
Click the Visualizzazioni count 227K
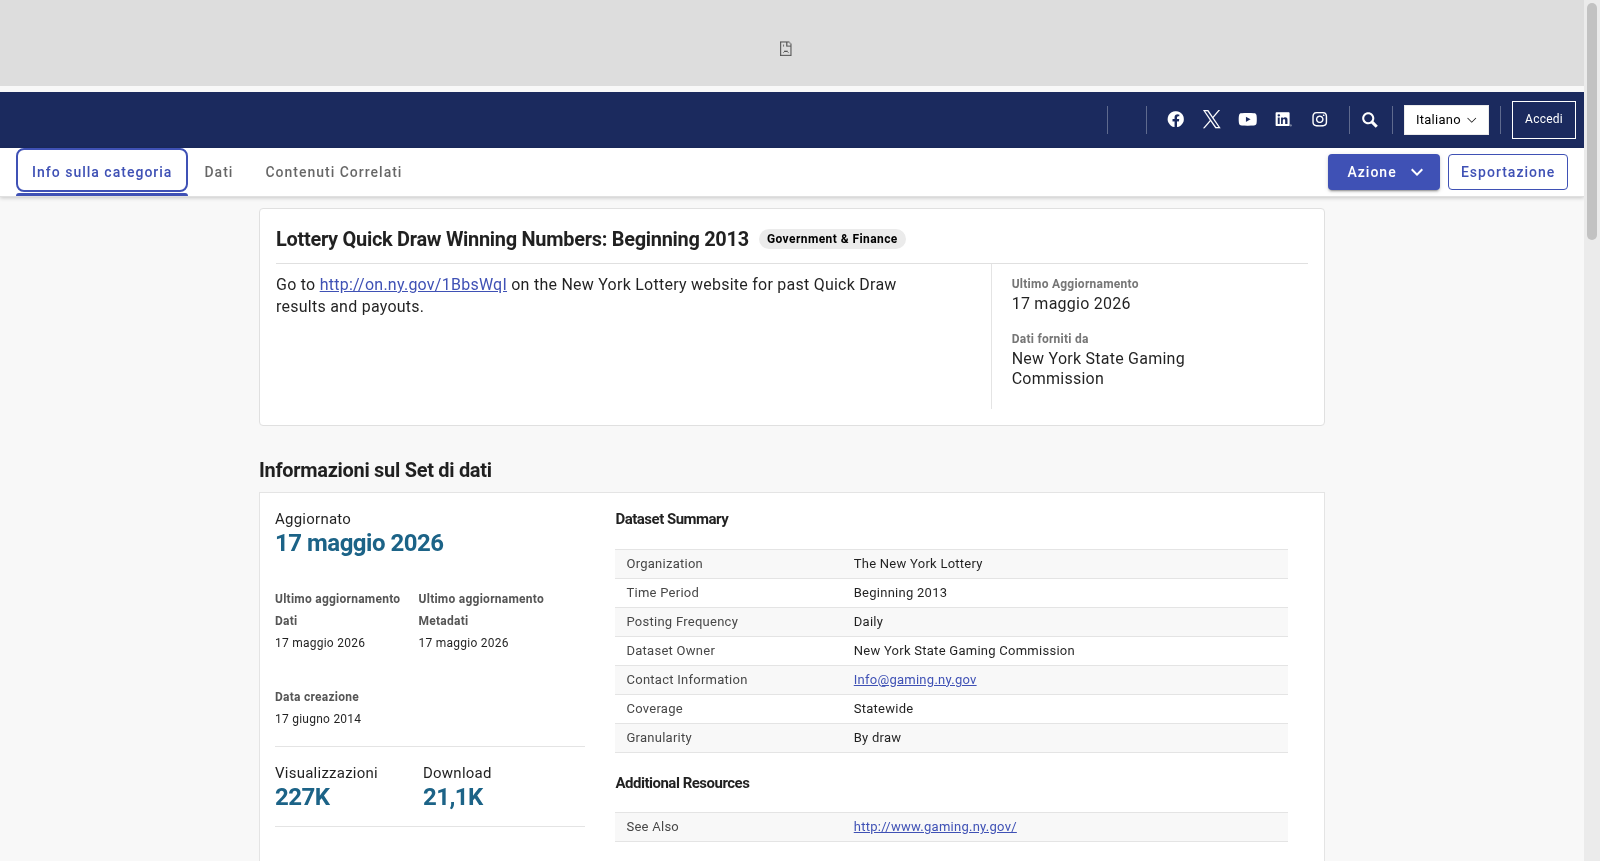pyautogui.click(x=303, y=797)
